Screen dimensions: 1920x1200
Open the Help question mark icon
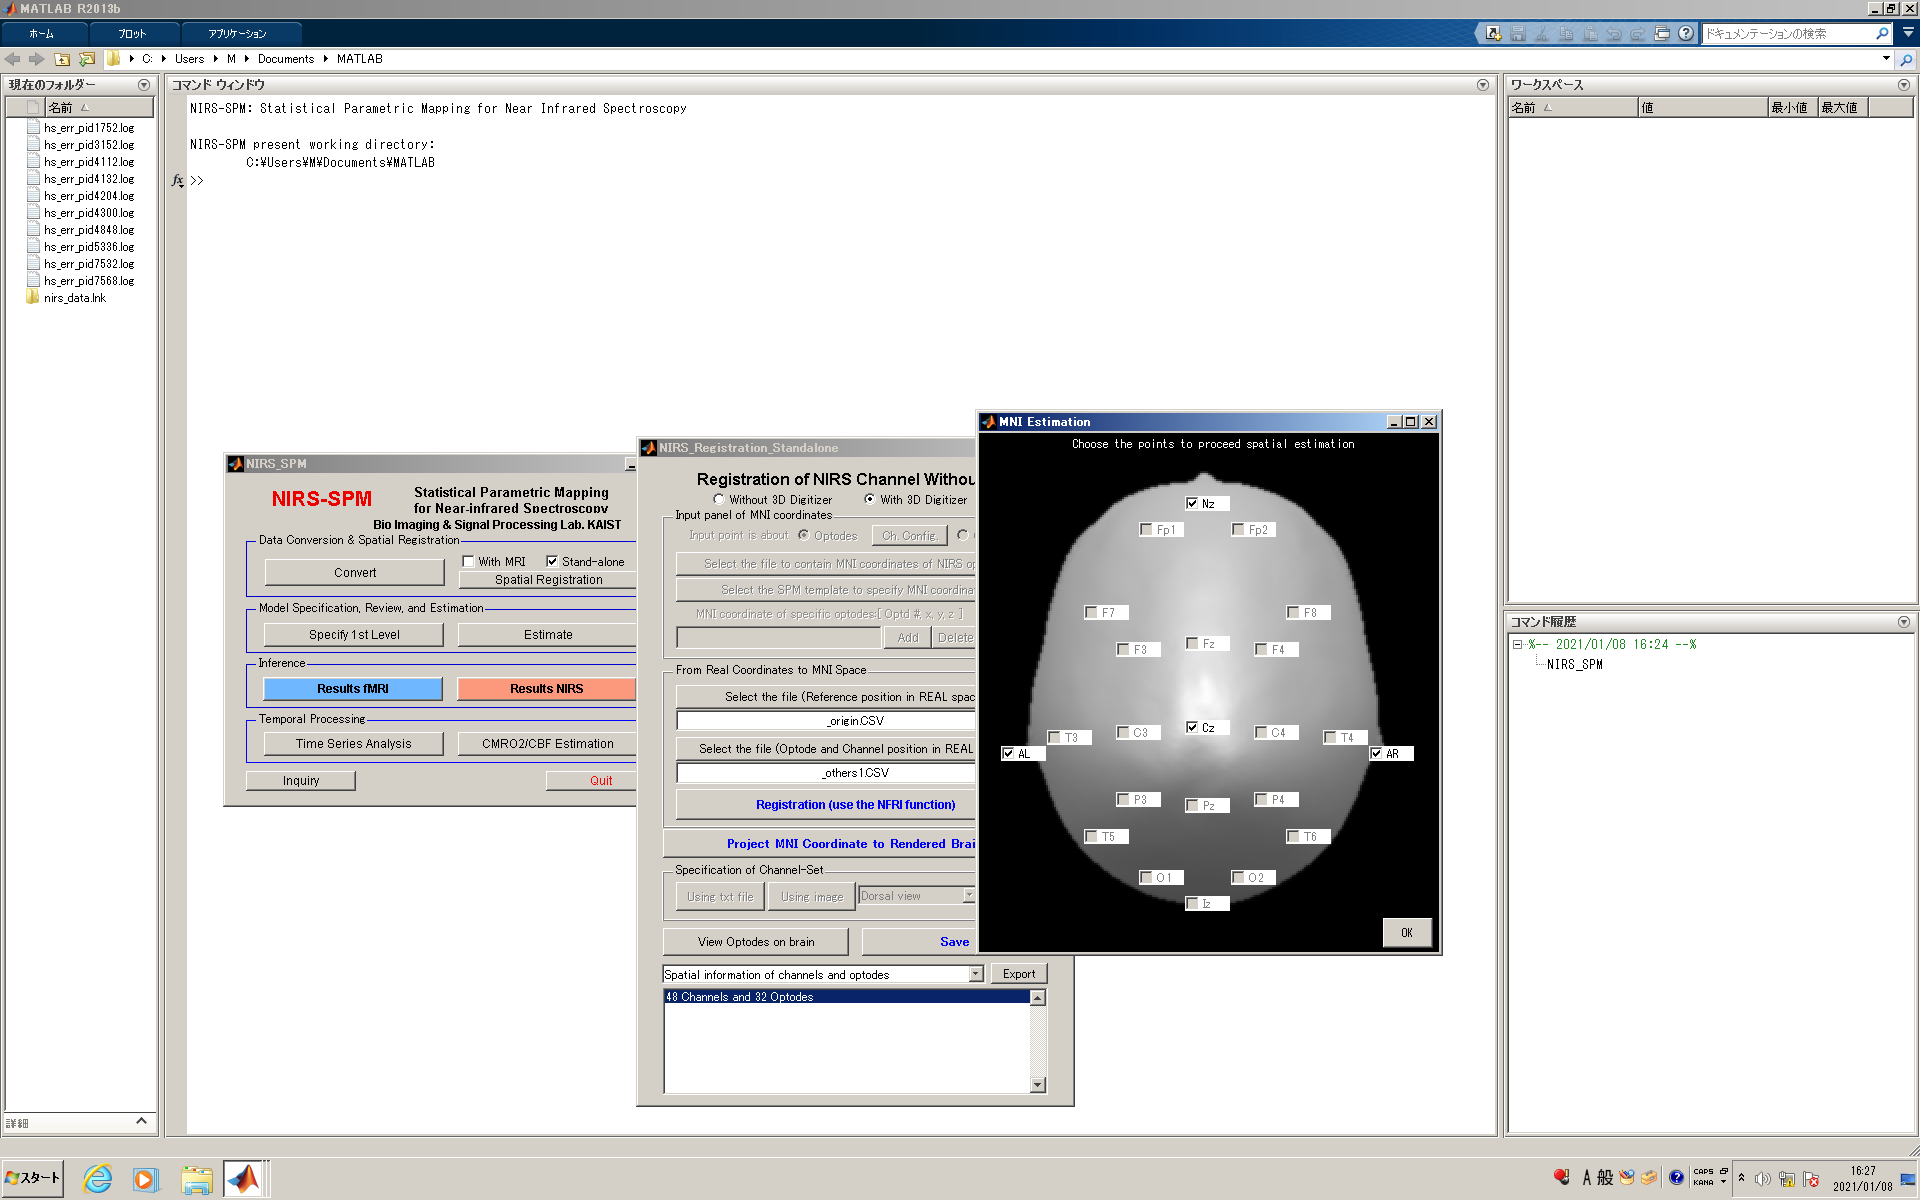click(x=1686, y=33)
